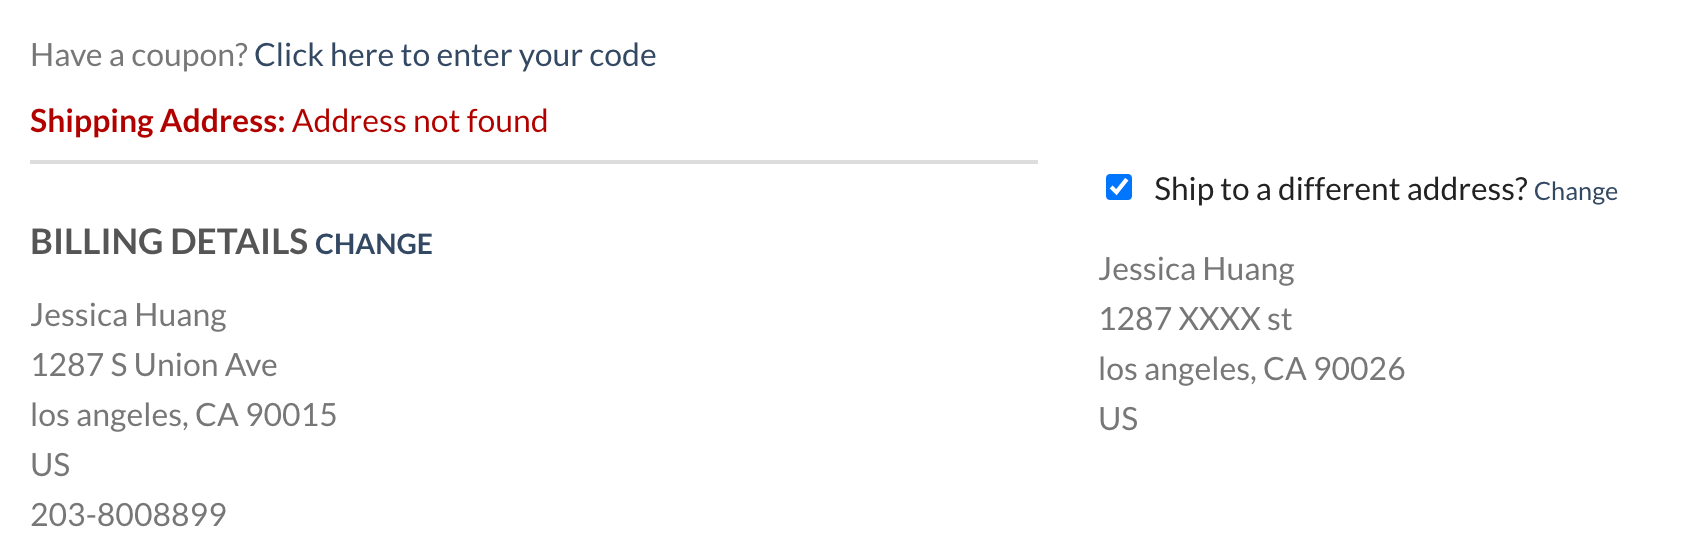Click the bold red "Shipping Address:" label
This screenshot has width=1708, height=542.
tap(158, 121)
